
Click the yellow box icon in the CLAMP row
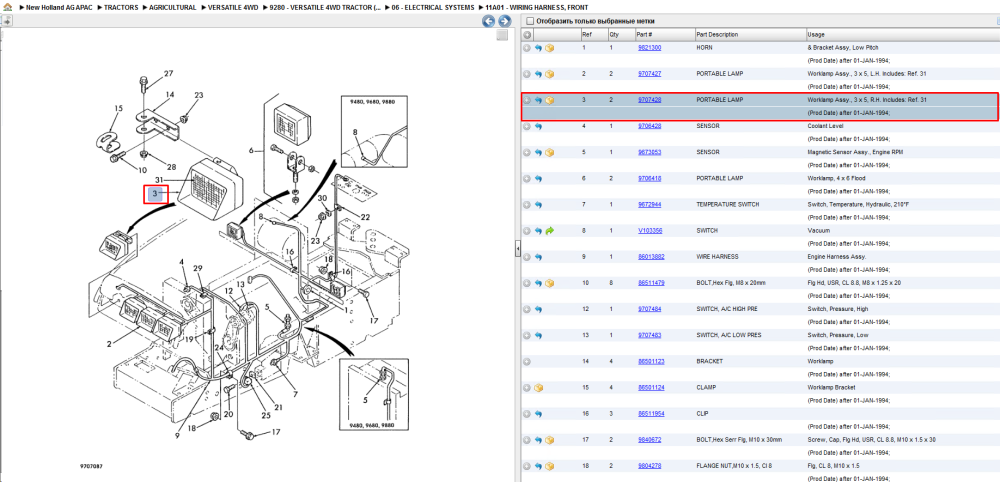click(x=538, y=388)
